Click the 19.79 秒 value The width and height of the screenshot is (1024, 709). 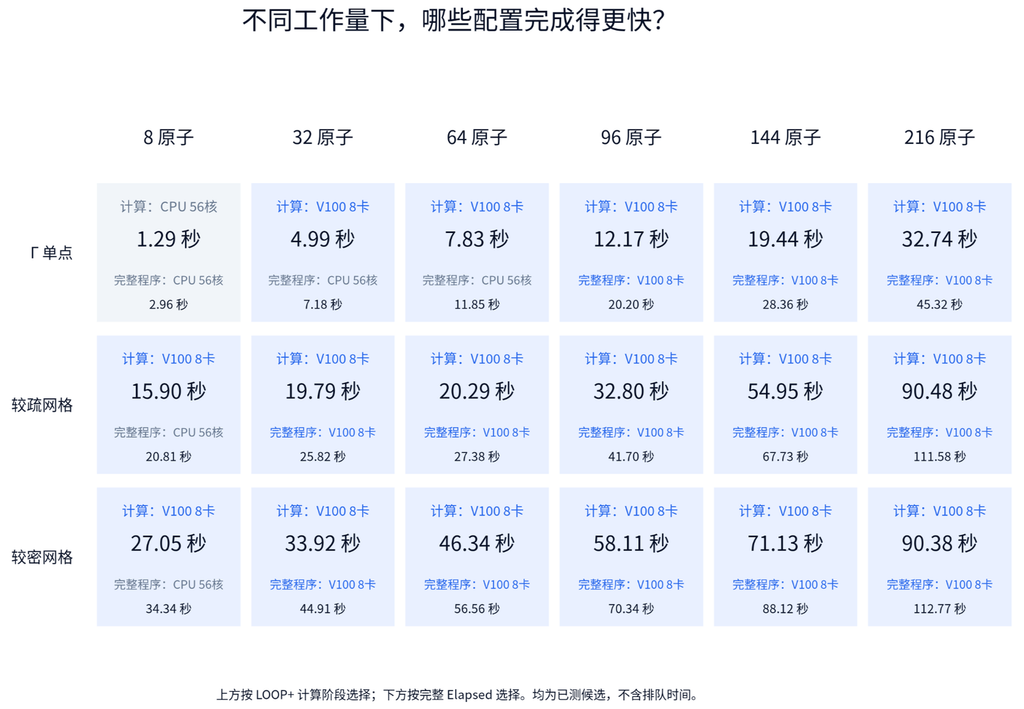[323, 391]
